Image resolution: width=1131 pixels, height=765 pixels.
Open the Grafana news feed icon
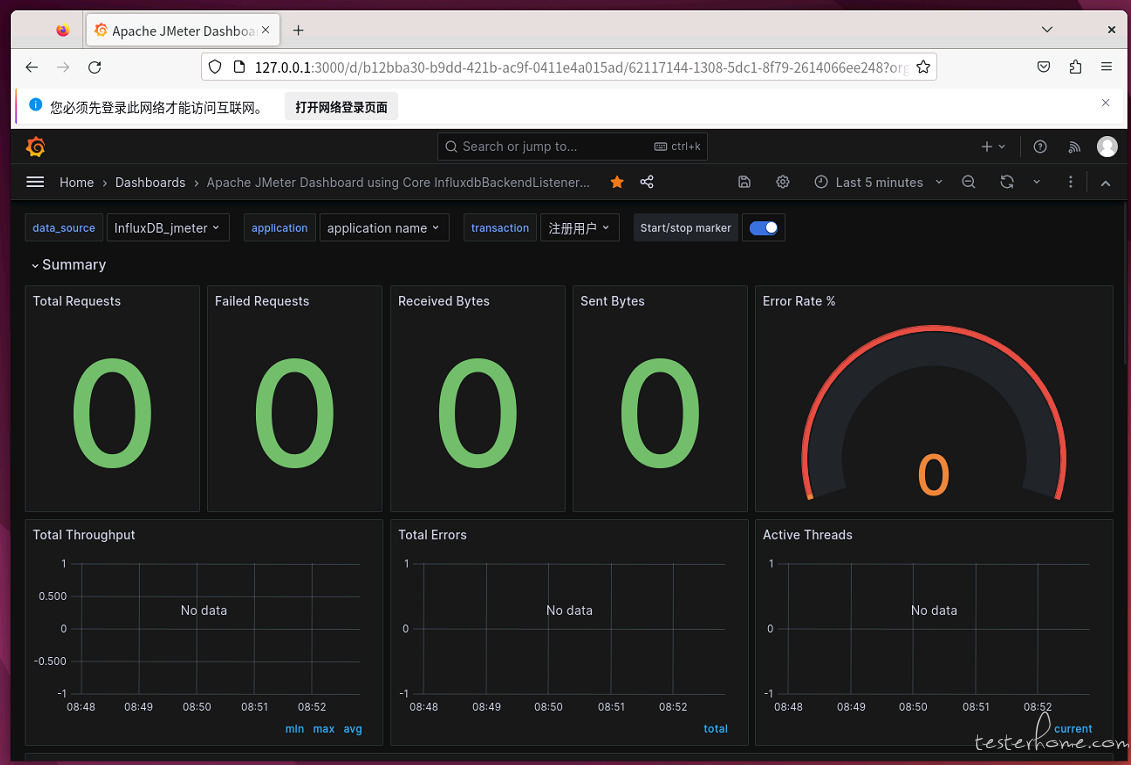tap(1074, 147)
